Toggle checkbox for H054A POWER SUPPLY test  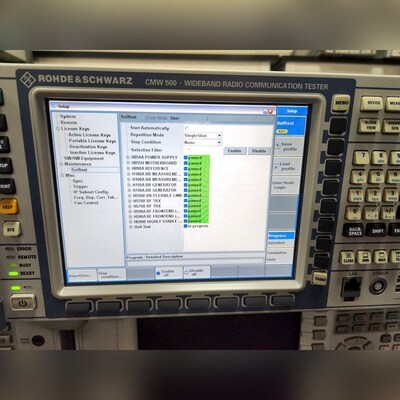coord(186,157)
